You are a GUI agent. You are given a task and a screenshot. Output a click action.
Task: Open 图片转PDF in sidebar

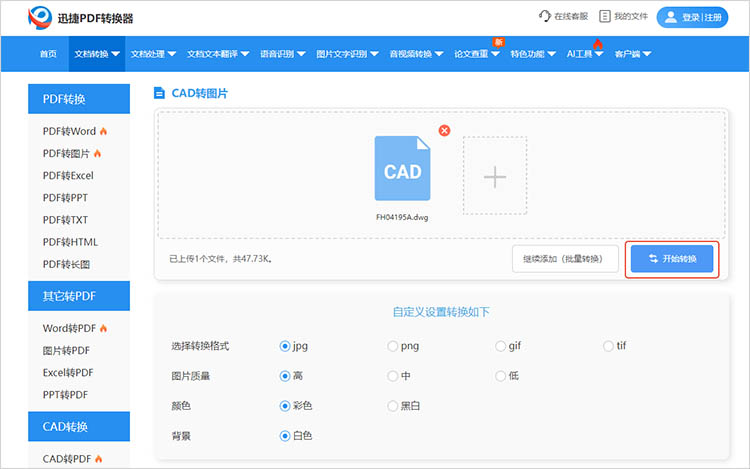[x=66, y=350]
